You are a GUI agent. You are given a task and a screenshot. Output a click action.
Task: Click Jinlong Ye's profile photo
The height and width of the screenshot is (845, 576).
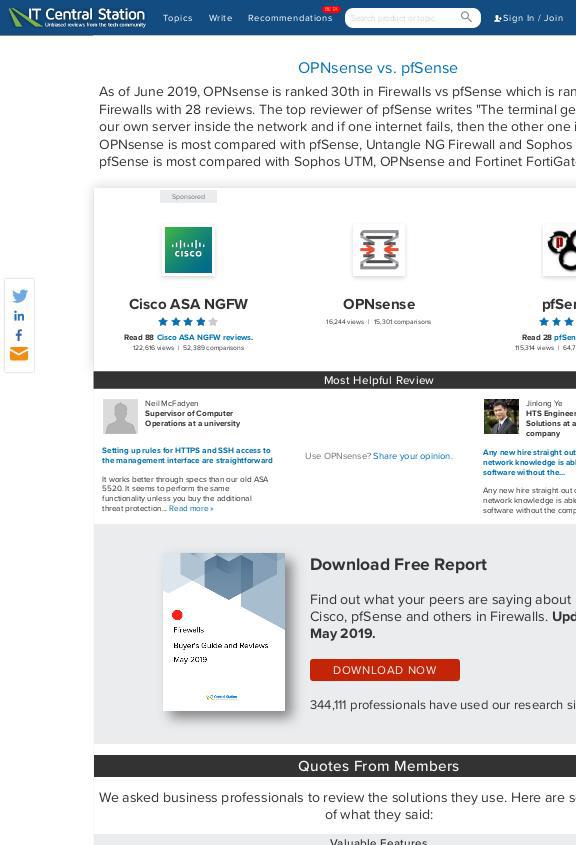pyautogui.click(x=501, y=417)
